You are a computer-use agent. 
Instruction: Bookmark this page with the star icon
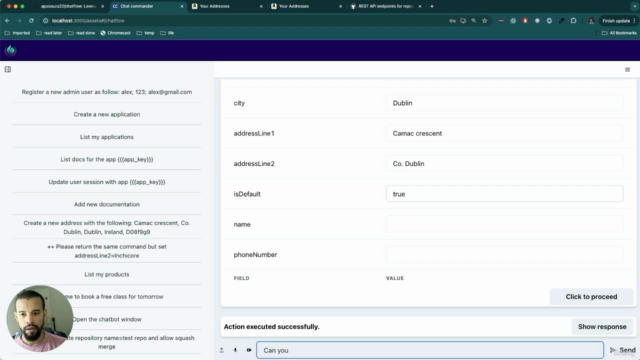(x=484, y=20)
